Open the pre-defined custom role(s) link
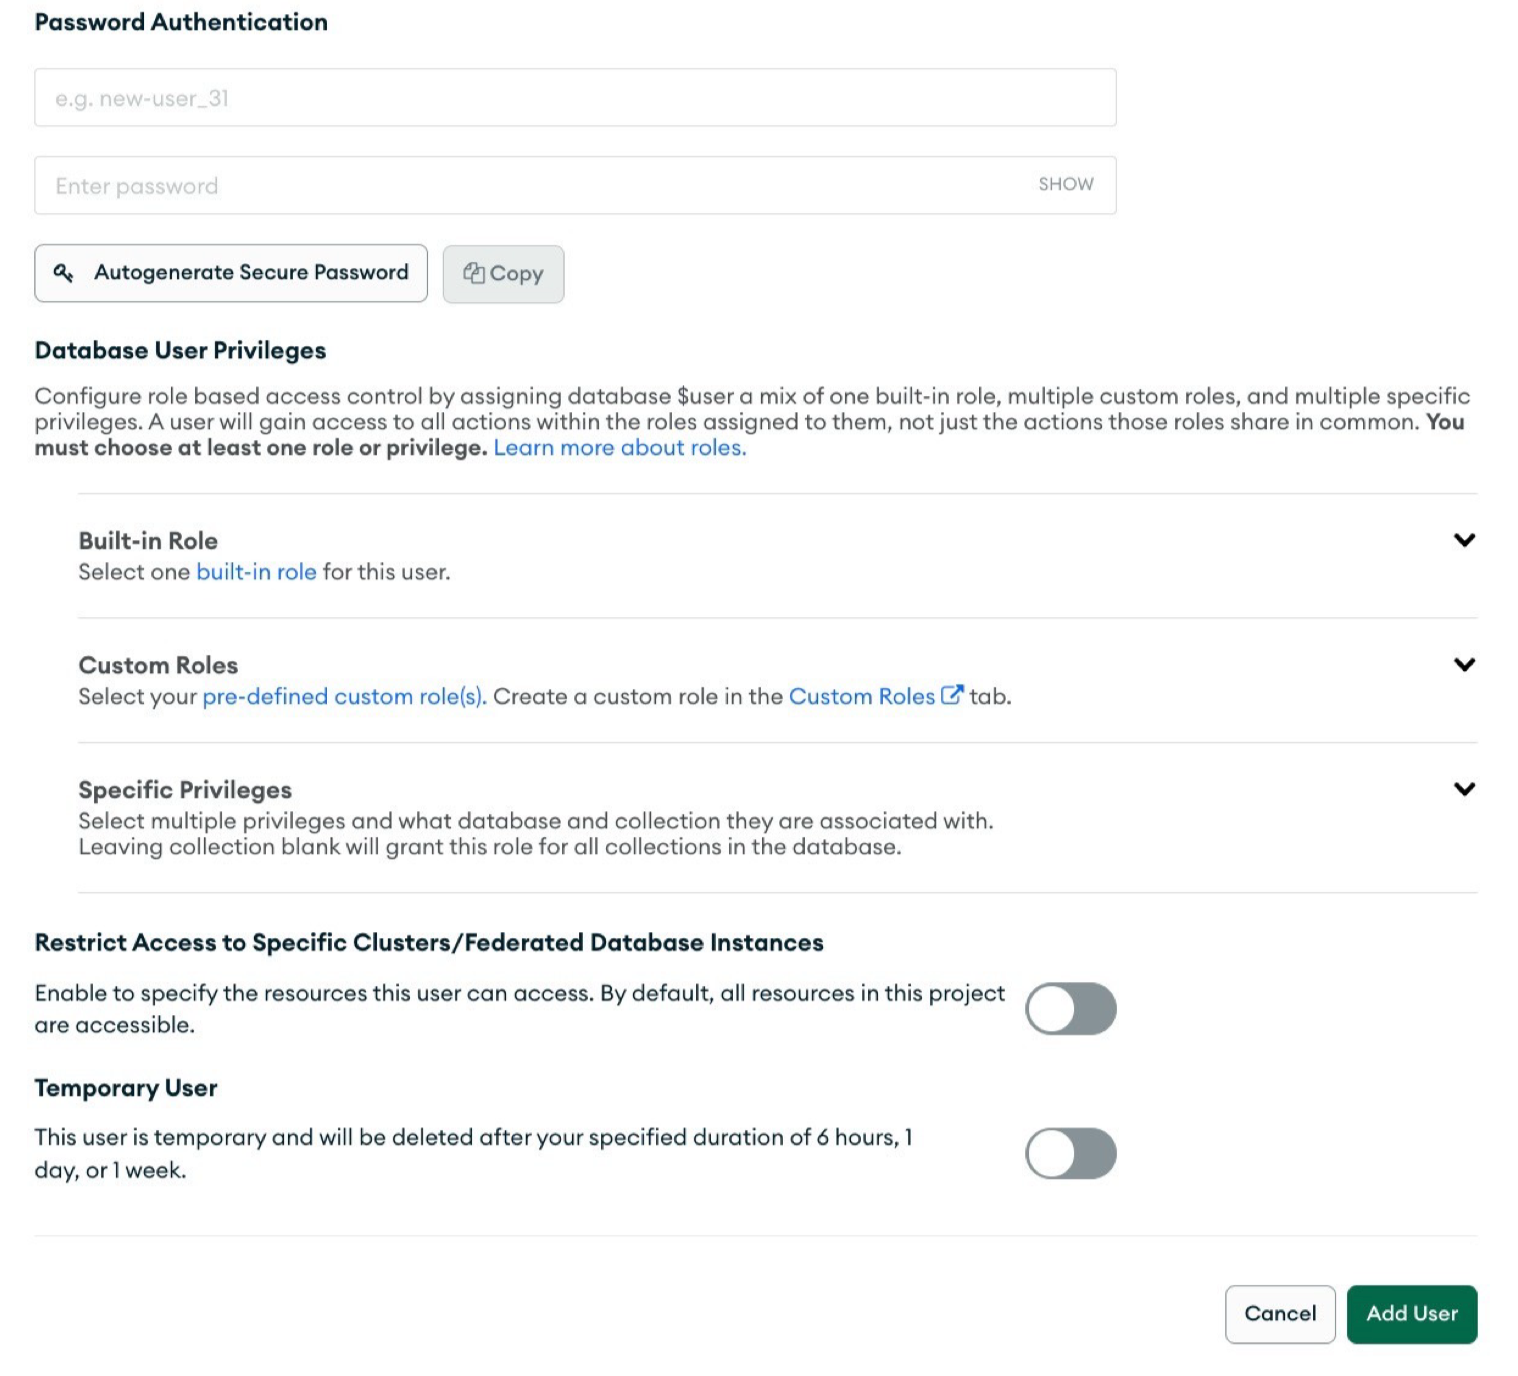Screen dimensions: 1518x1376 coord(344,697)
